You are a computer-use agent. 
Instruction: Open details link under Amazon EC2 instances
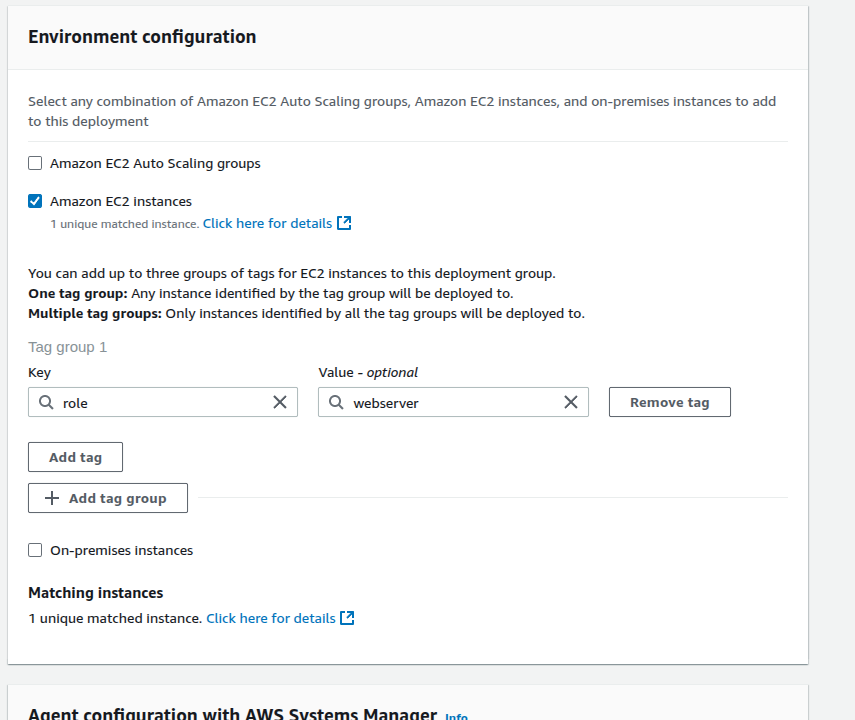coord(267,223)
